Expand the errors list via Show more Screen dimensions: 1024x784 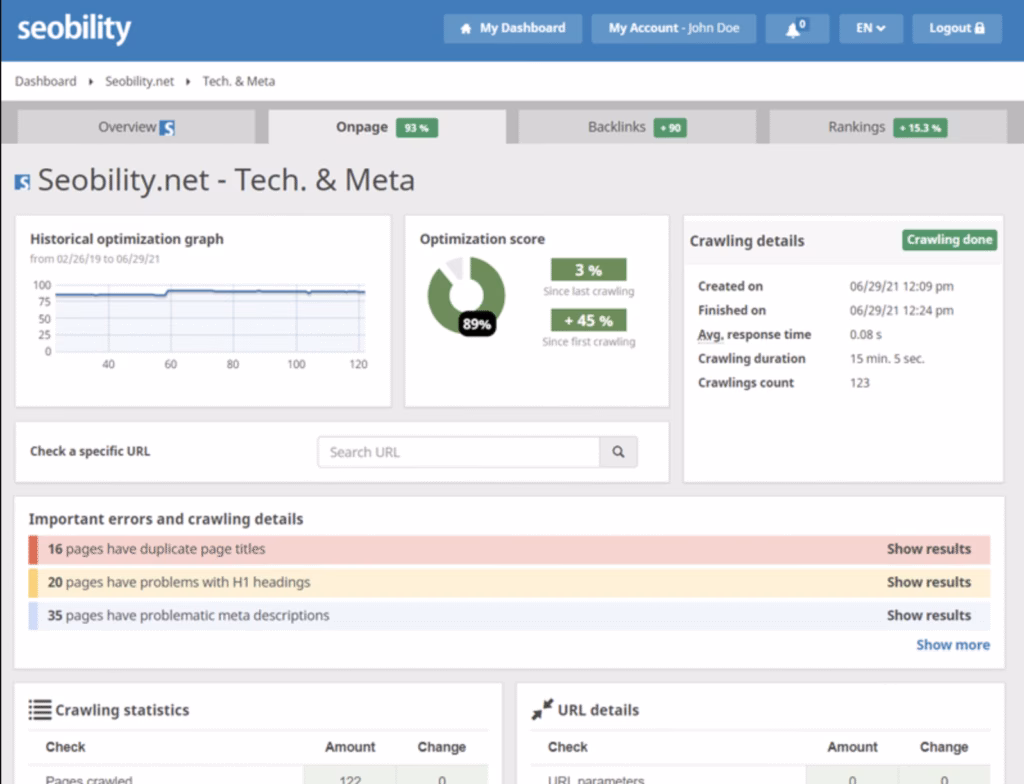tap(951, 645)
